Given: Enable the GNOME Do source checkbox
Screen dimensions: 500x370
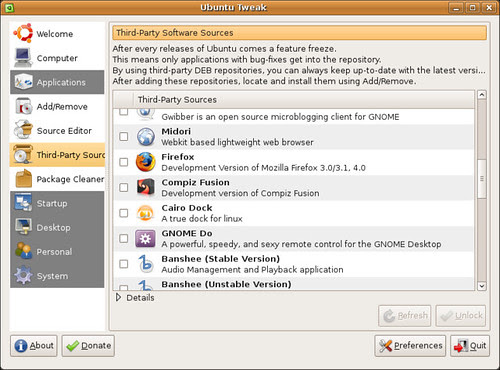Looking at the screenshot, I should click(x=124, y=238).
